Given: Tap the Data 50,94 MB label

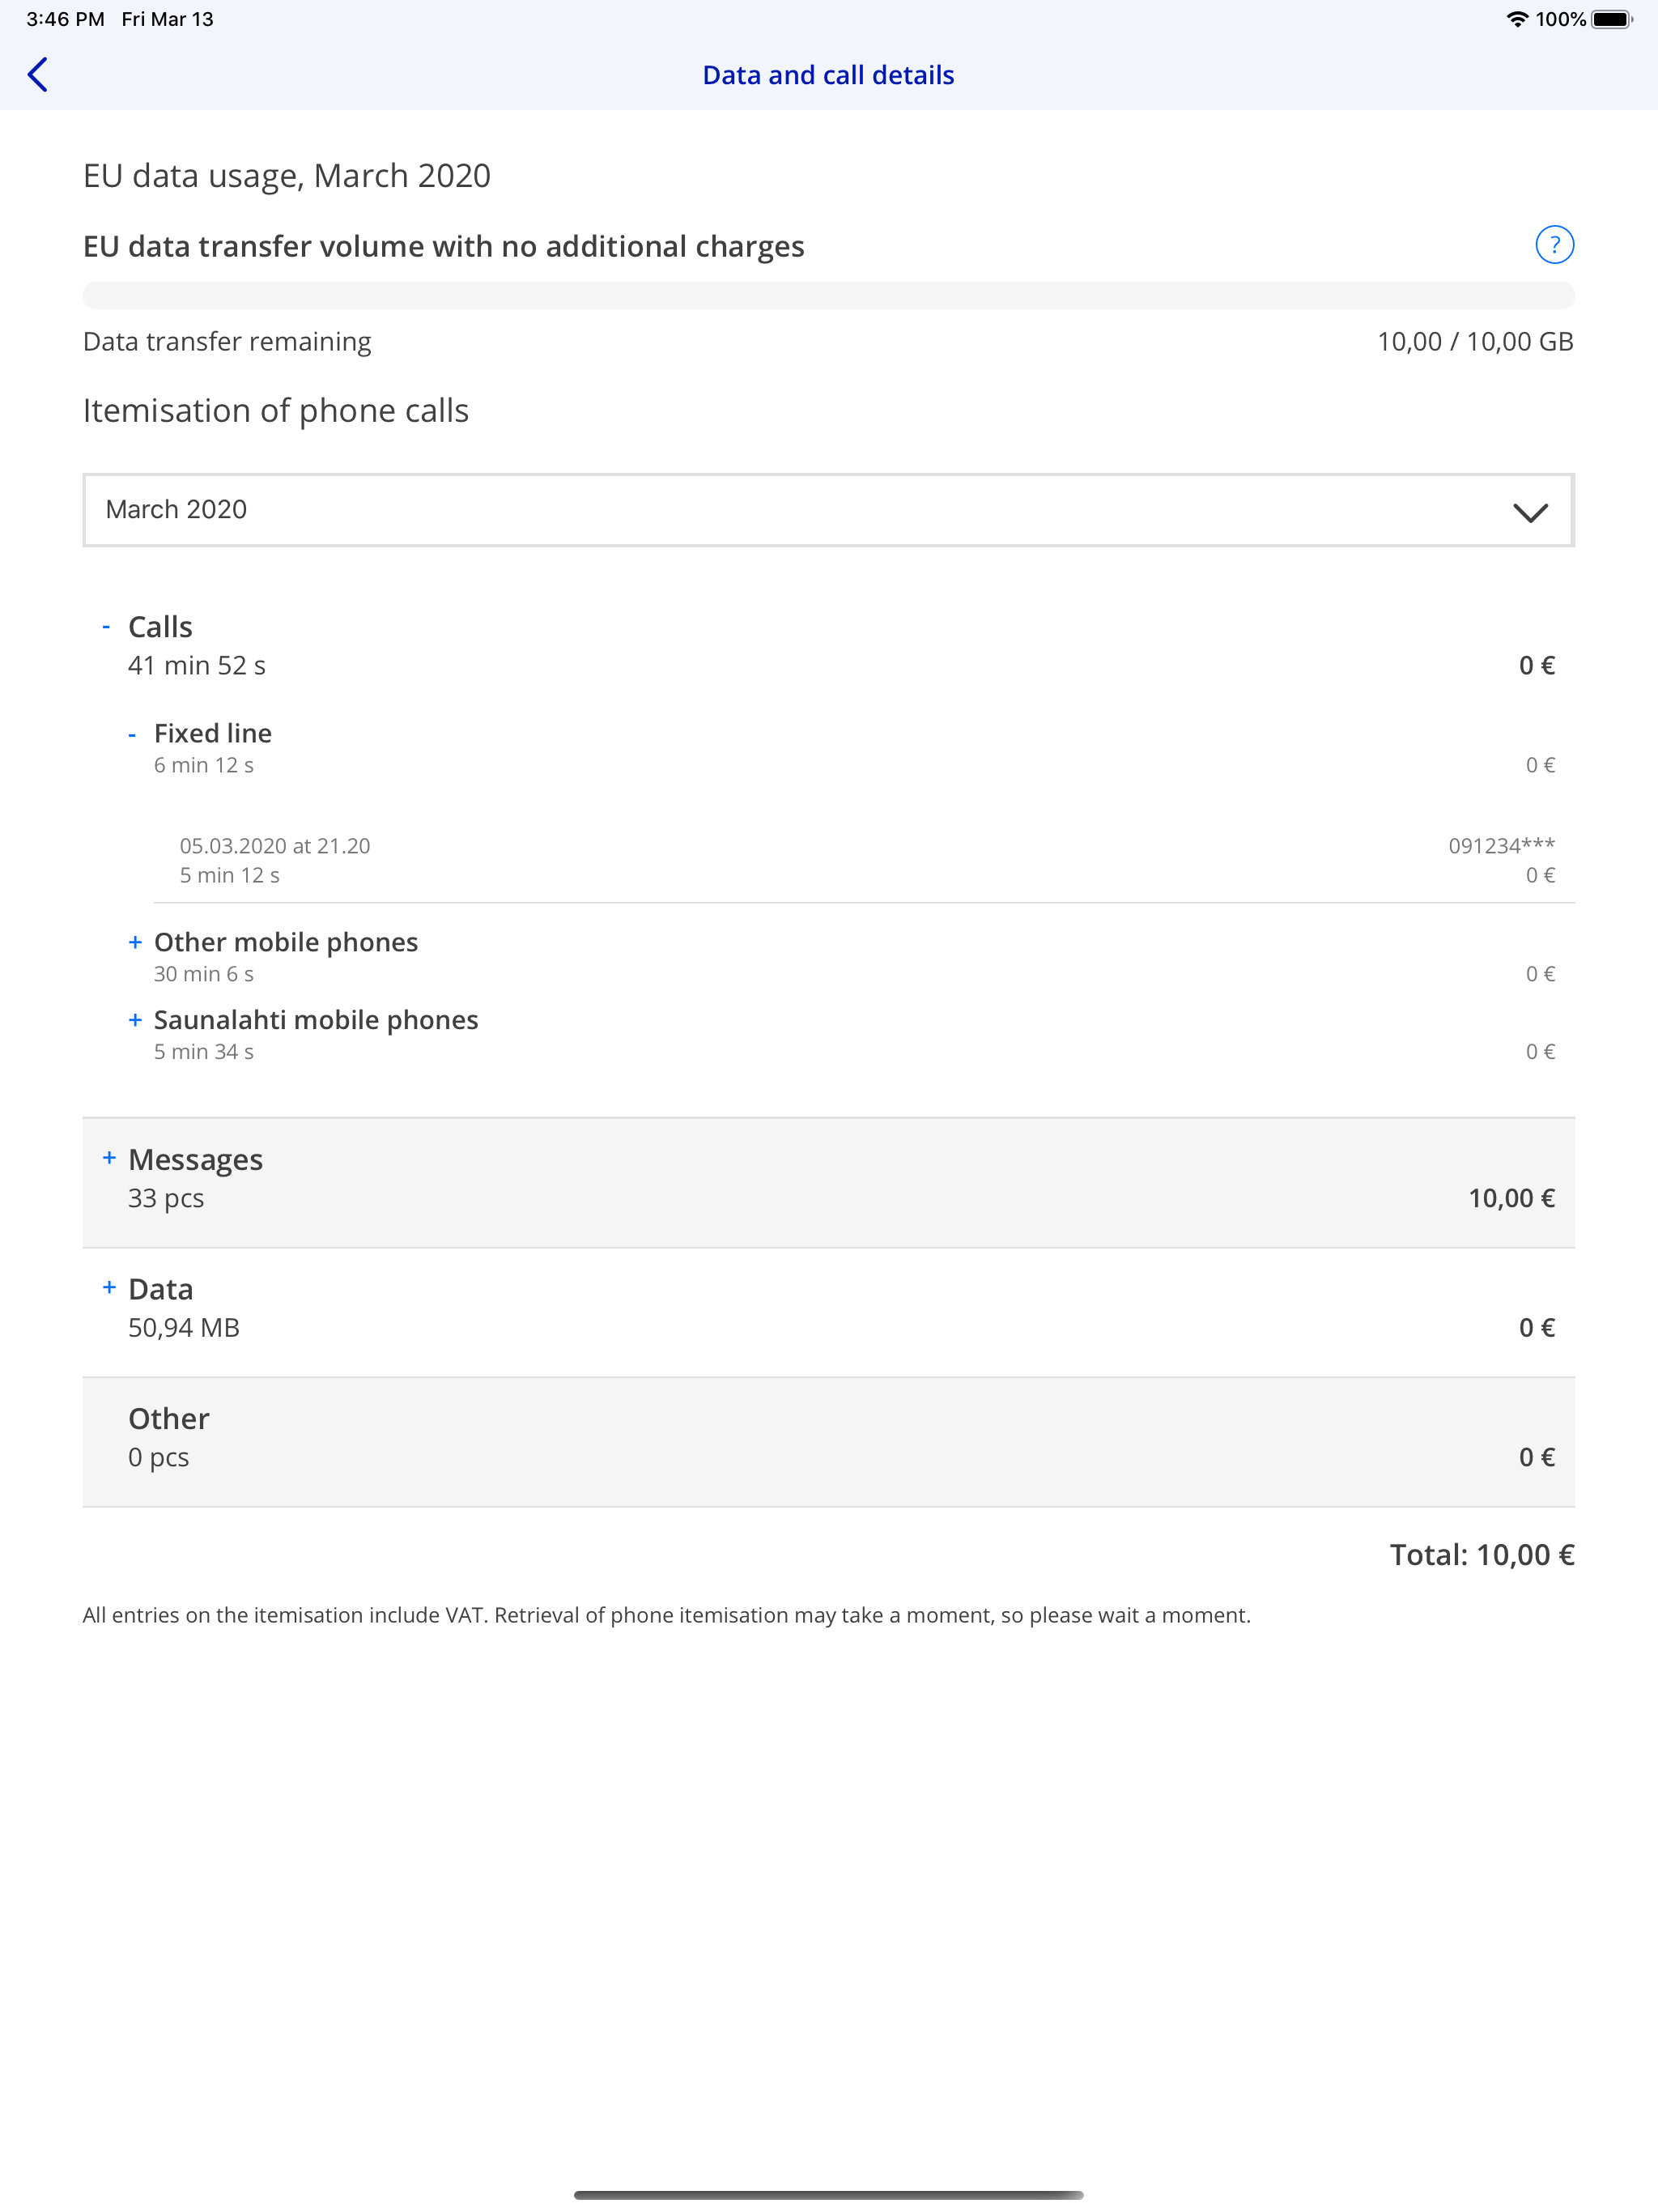Looking at the screenshot, I should tap(183, 1328).
